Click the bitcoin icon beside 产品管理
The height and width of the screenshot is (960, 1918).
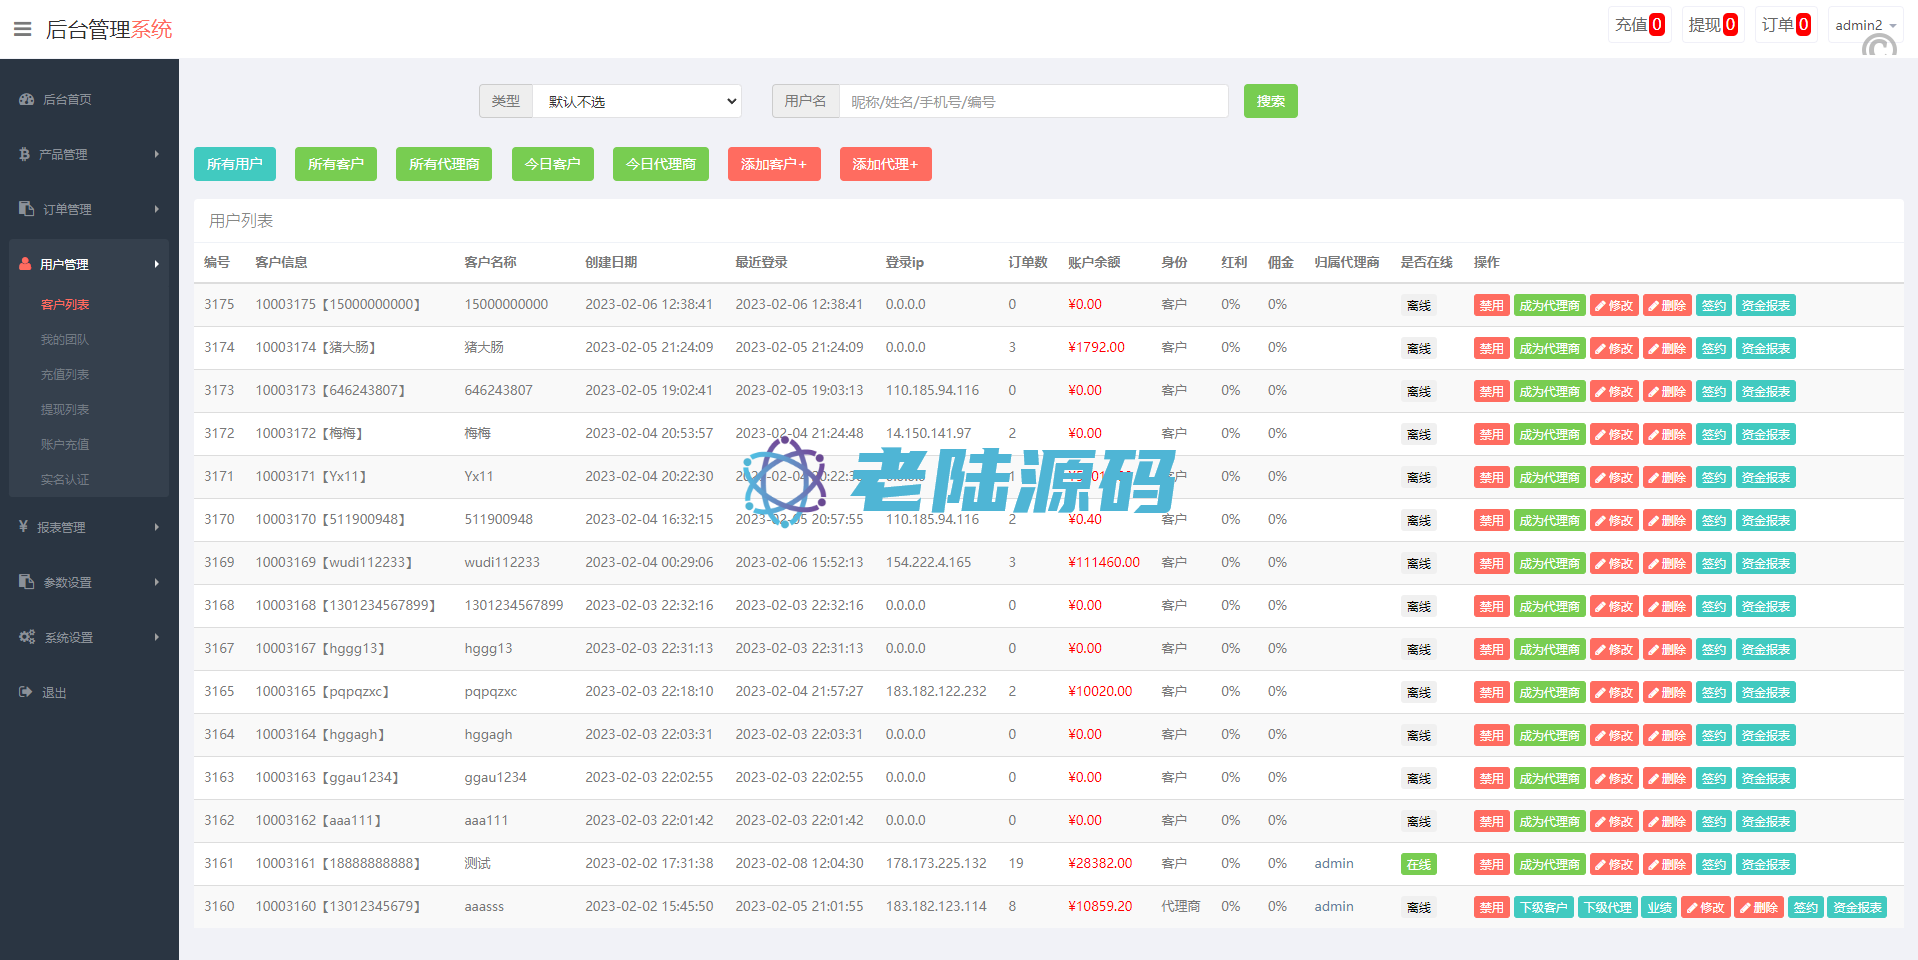[x=25, y=154]
